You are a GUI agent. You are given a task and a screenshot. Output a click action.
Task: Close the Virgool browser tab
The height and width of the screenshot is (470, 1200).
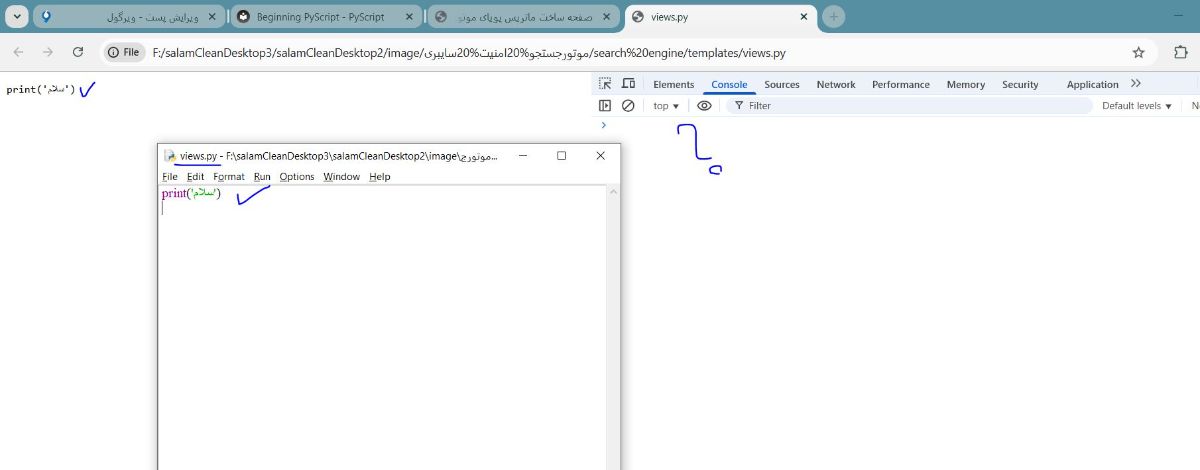[x=212, y=17]
